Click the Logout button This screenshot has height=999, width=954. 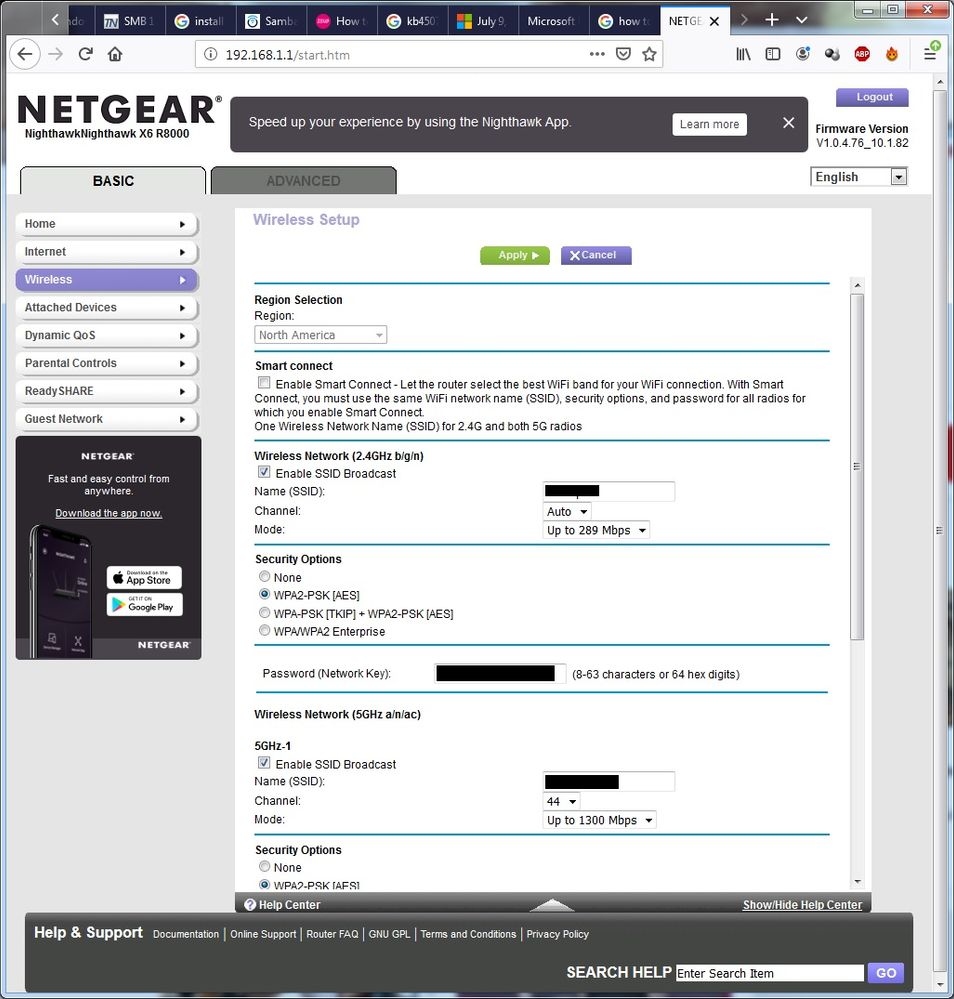coord(873,97)
